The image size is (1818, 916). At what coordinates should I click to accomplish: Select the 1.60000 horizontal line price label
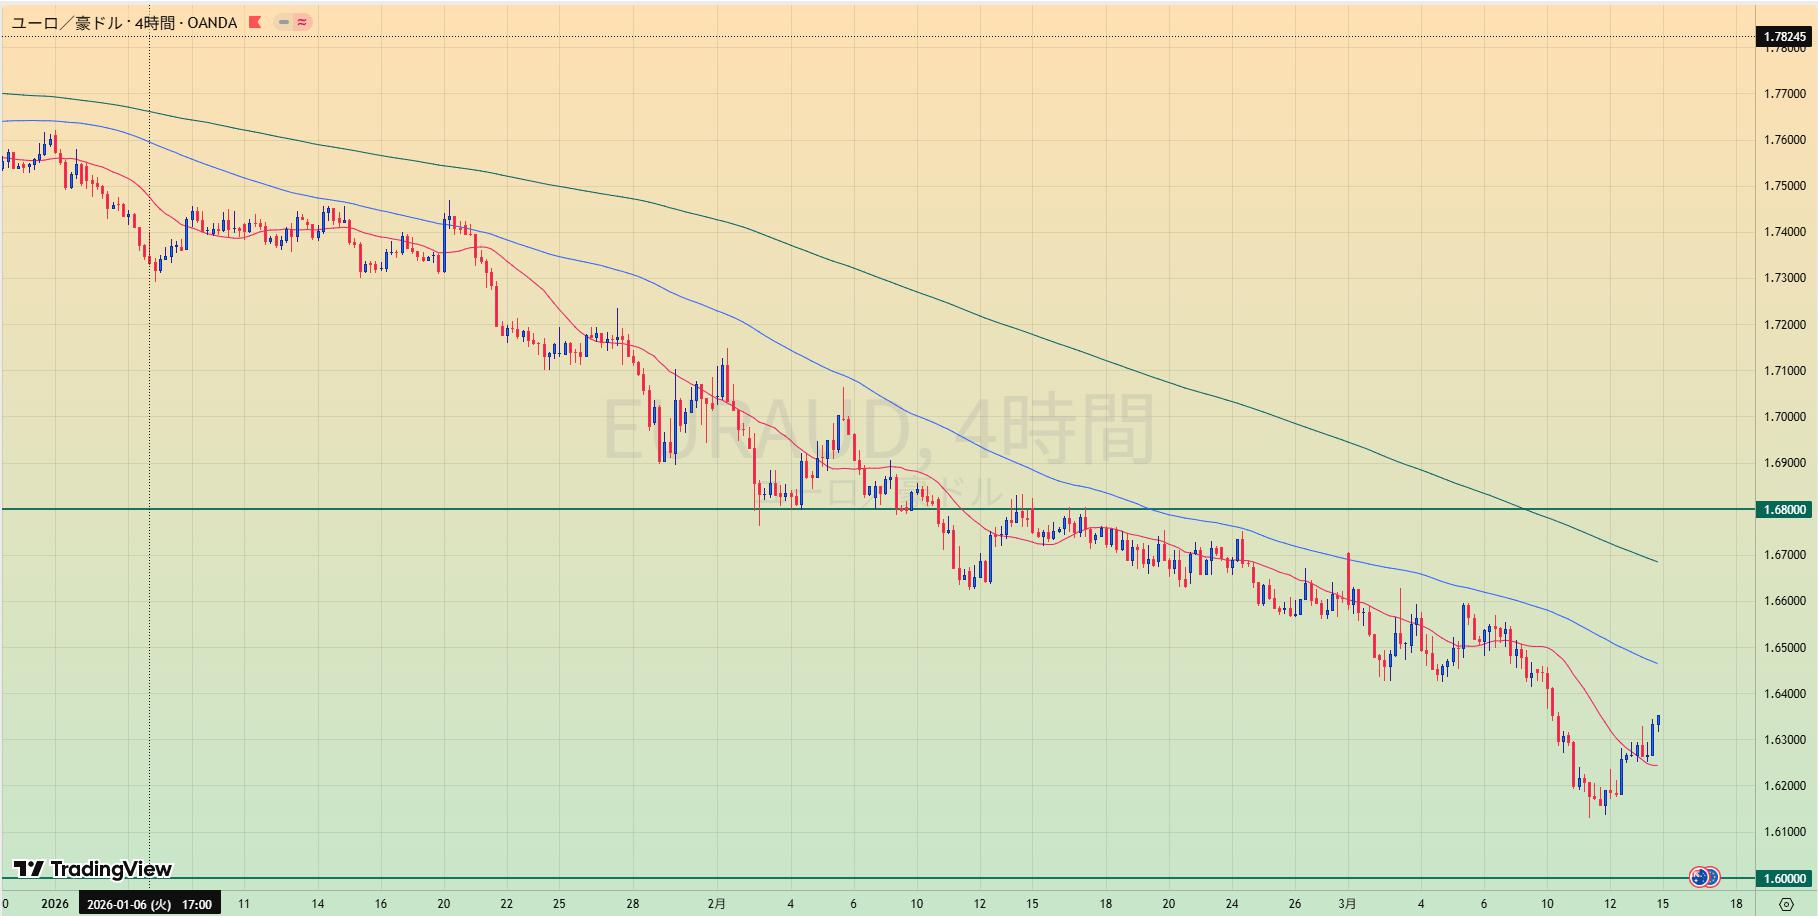point(1785,879)
